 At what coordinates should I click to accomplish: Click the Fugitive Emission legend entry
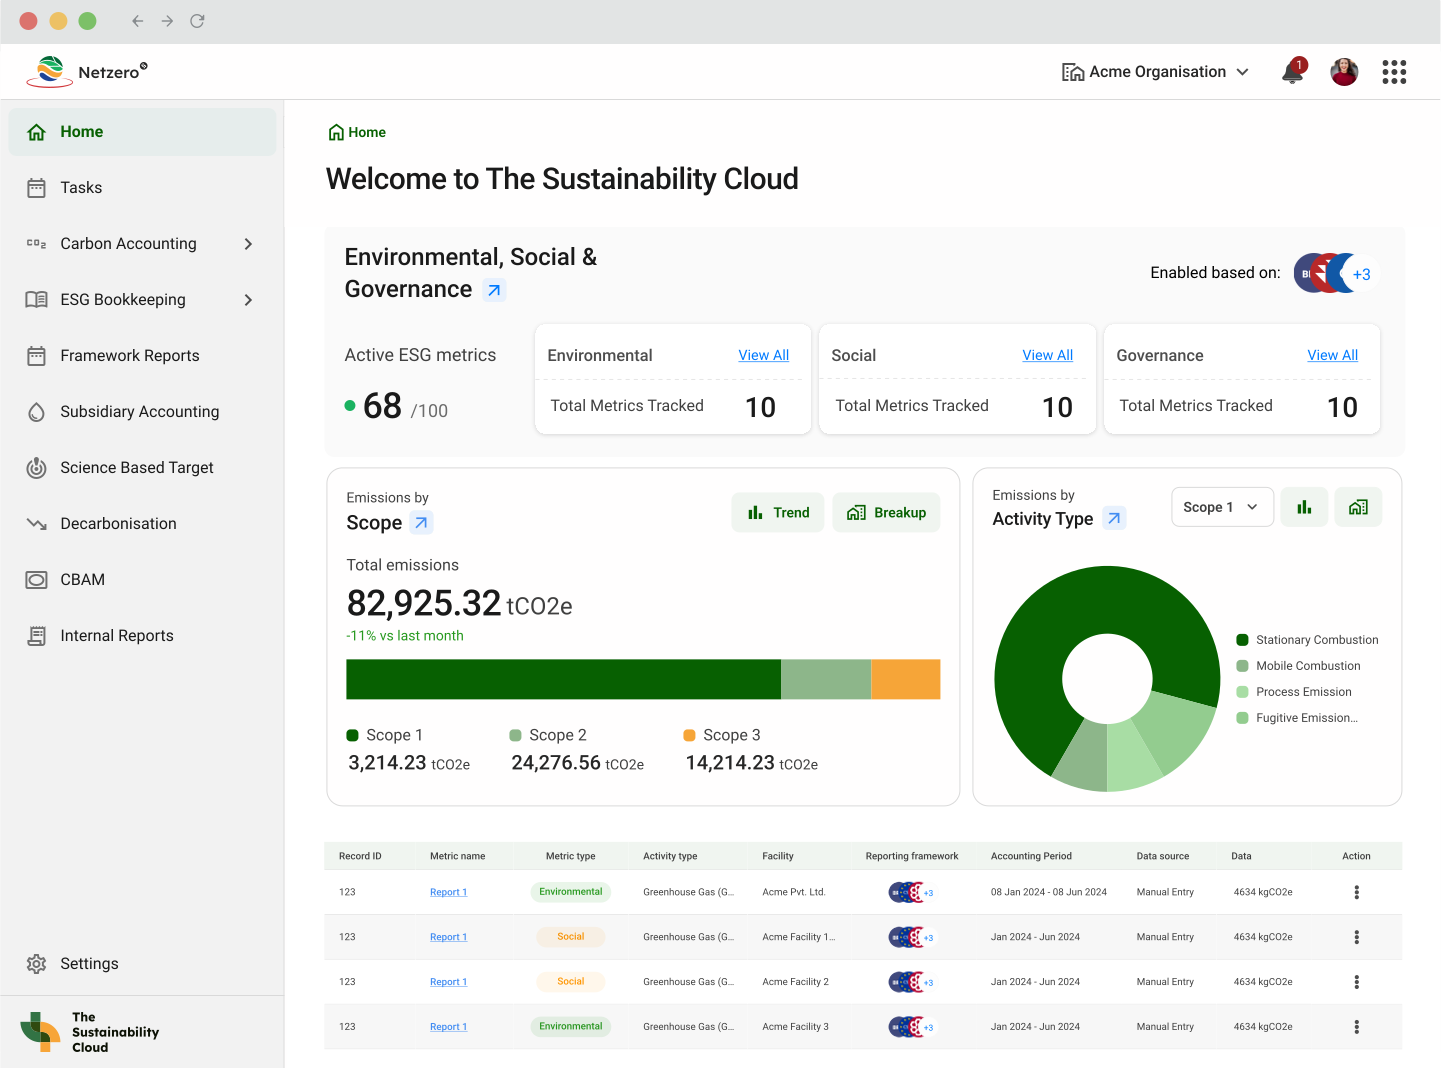(x=1297, y=718)
